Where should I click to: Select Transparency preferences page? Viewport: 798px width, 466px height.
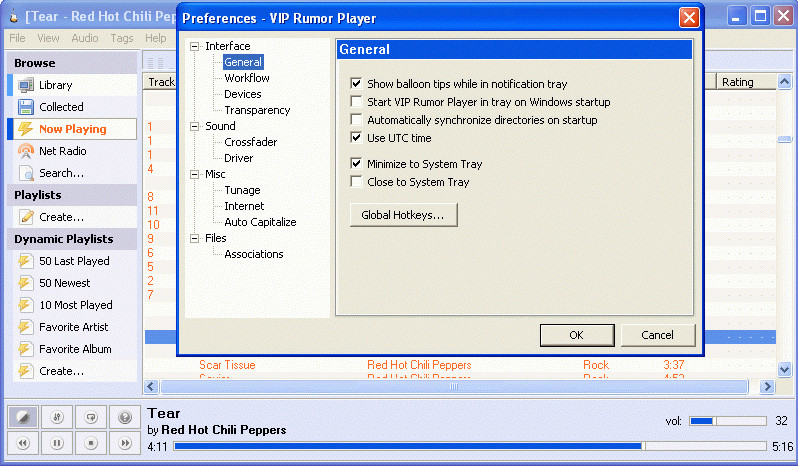(257, 110)
